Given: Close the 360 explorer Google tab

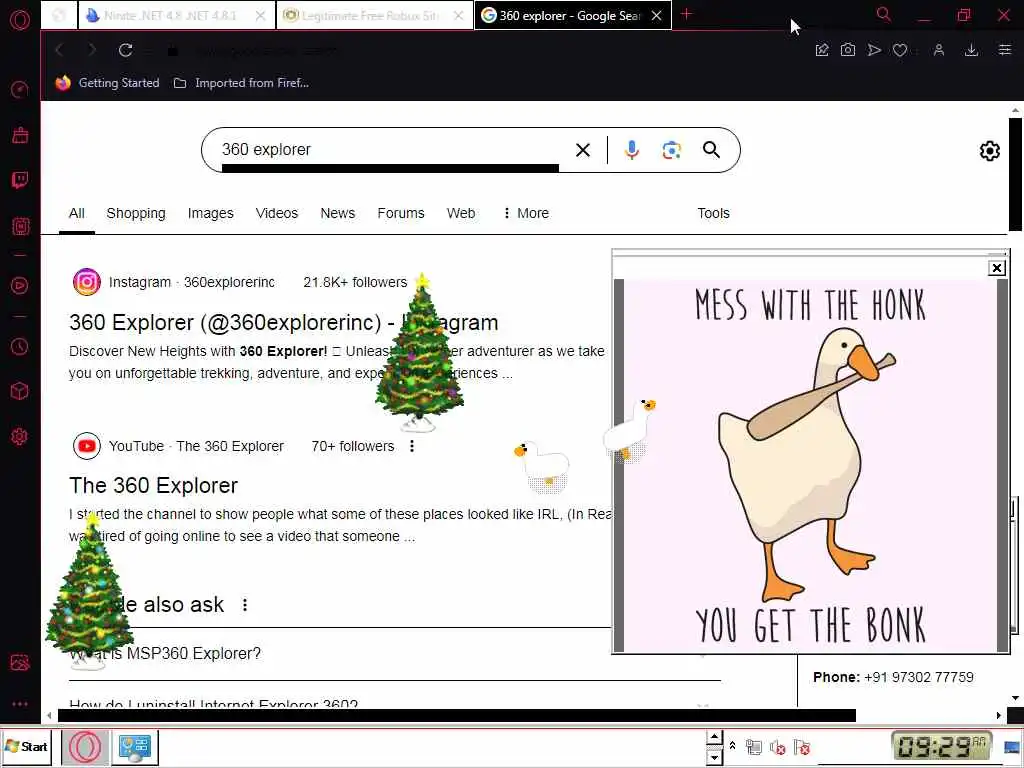Looking at the screenshot, I should (657, 16).
